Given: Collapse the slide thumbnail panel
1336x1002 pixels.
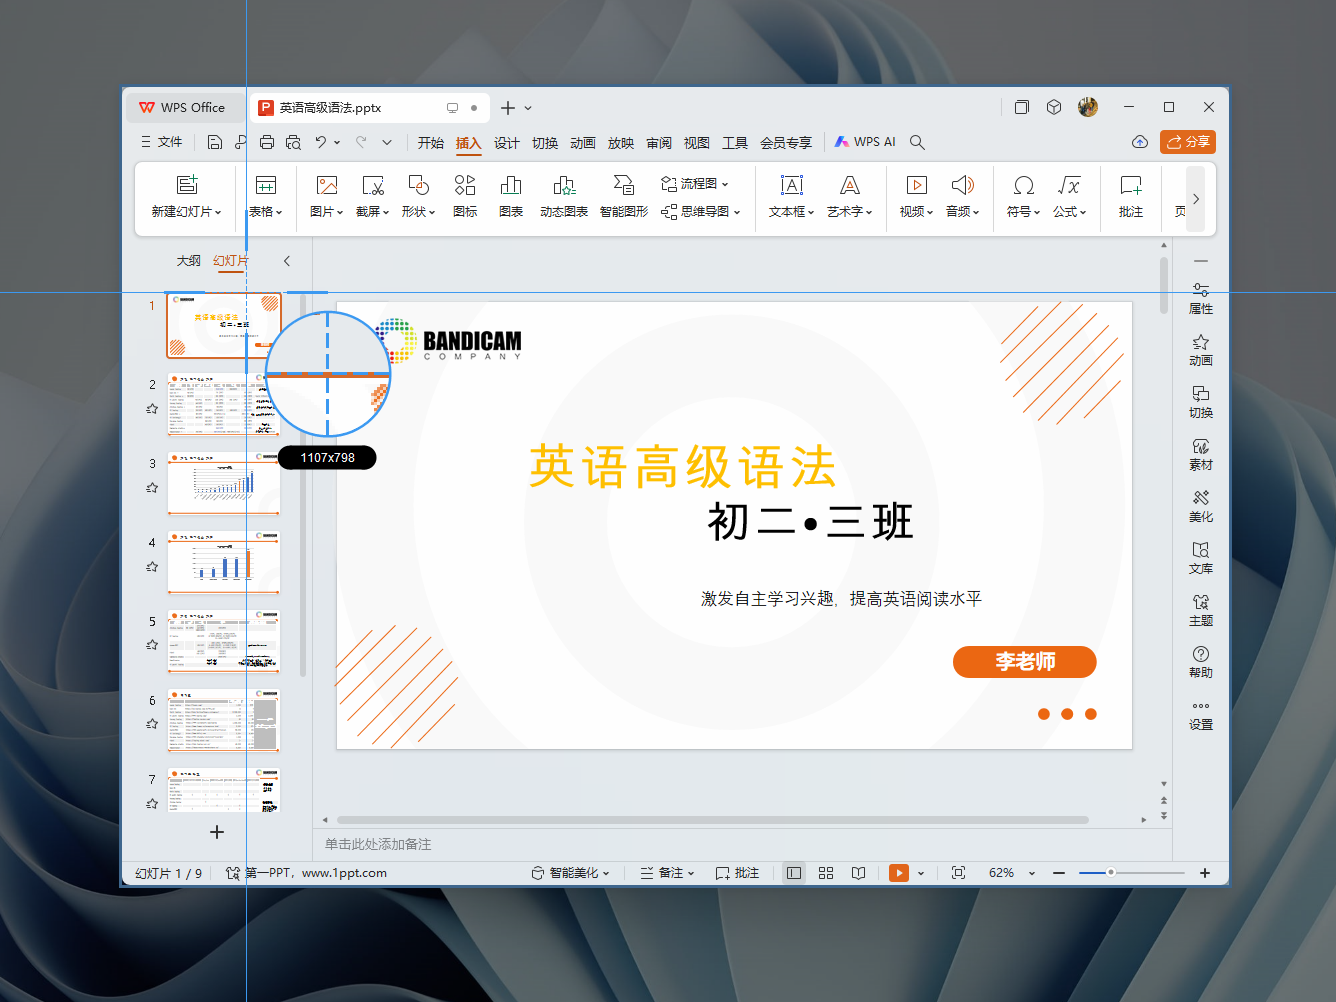Looking at the screenshot, I should pos(287,260).
